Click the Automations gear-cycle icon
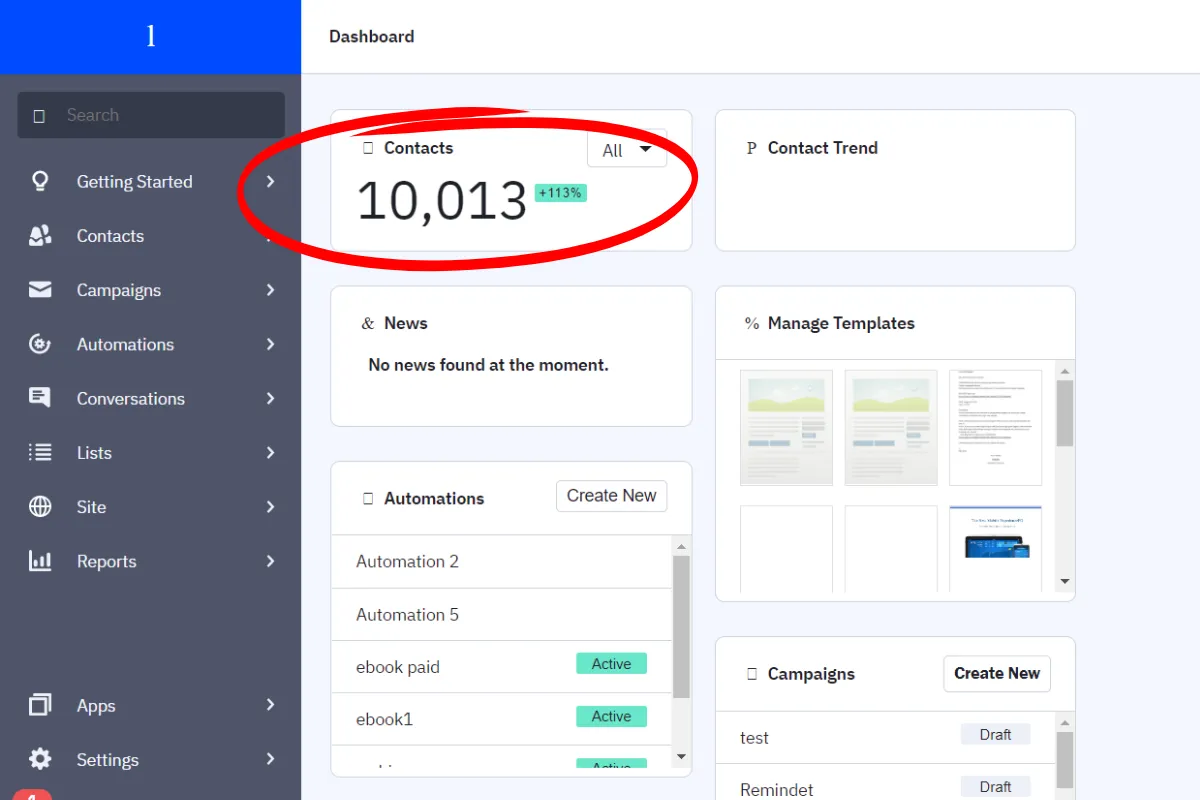 click(40, 344)
